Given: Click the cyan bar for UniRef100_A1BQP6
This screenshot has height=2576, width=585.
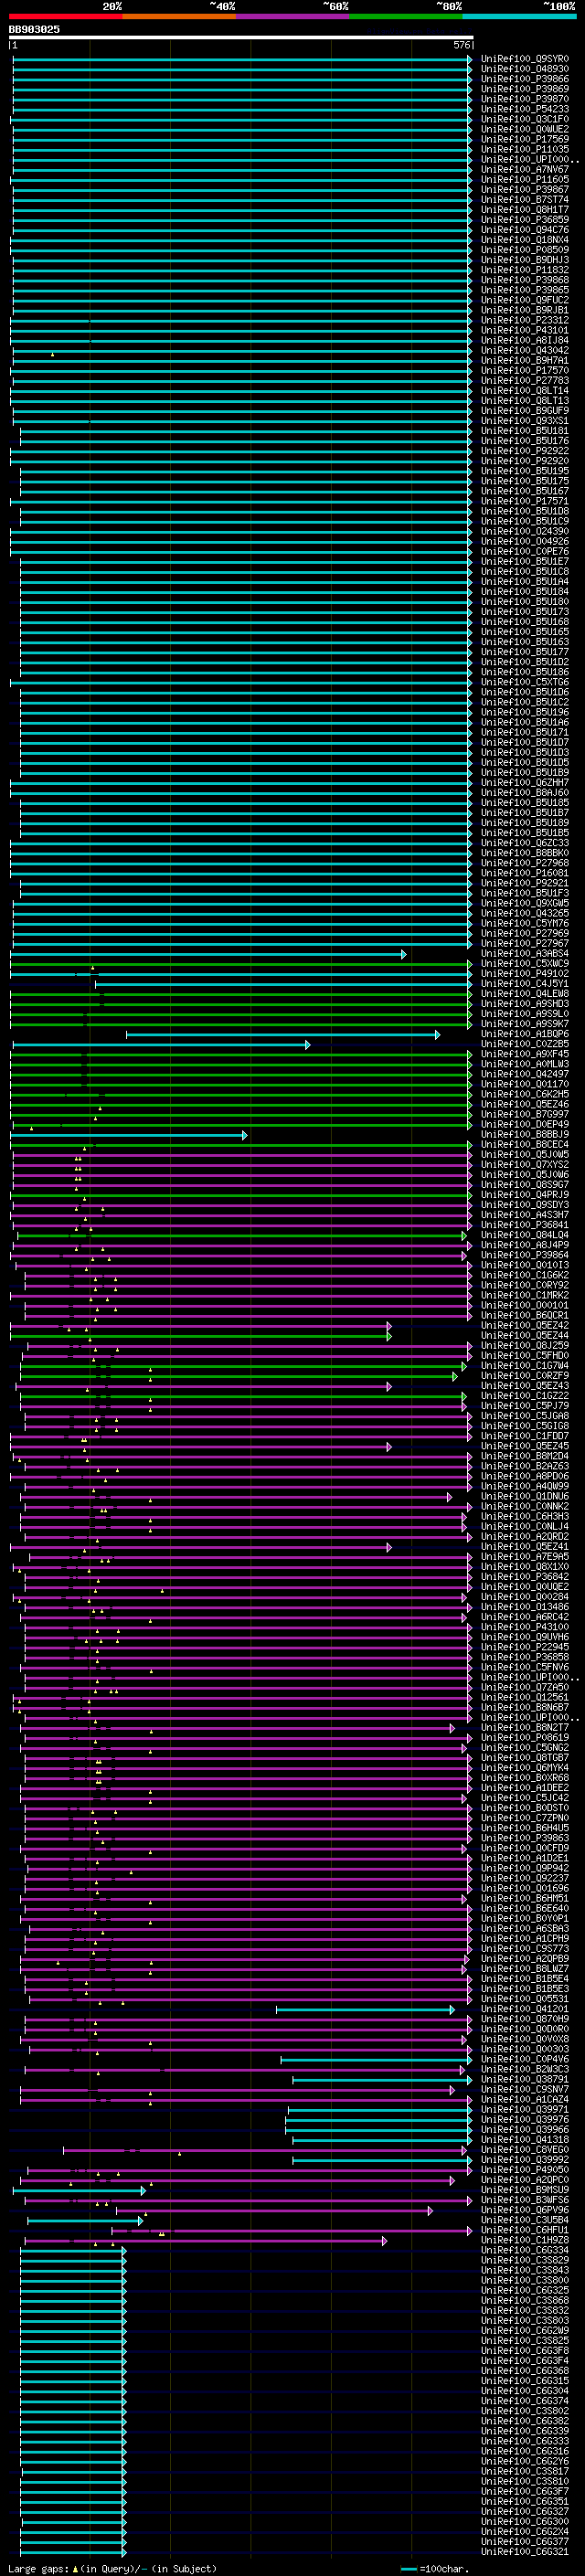Looking at the screenshot, I should click(283, 1034).
